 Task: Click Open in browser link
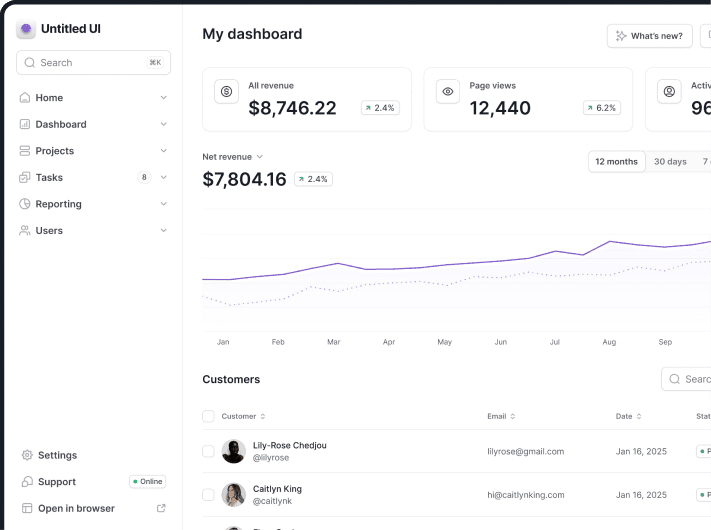click(x=93, y=508)
